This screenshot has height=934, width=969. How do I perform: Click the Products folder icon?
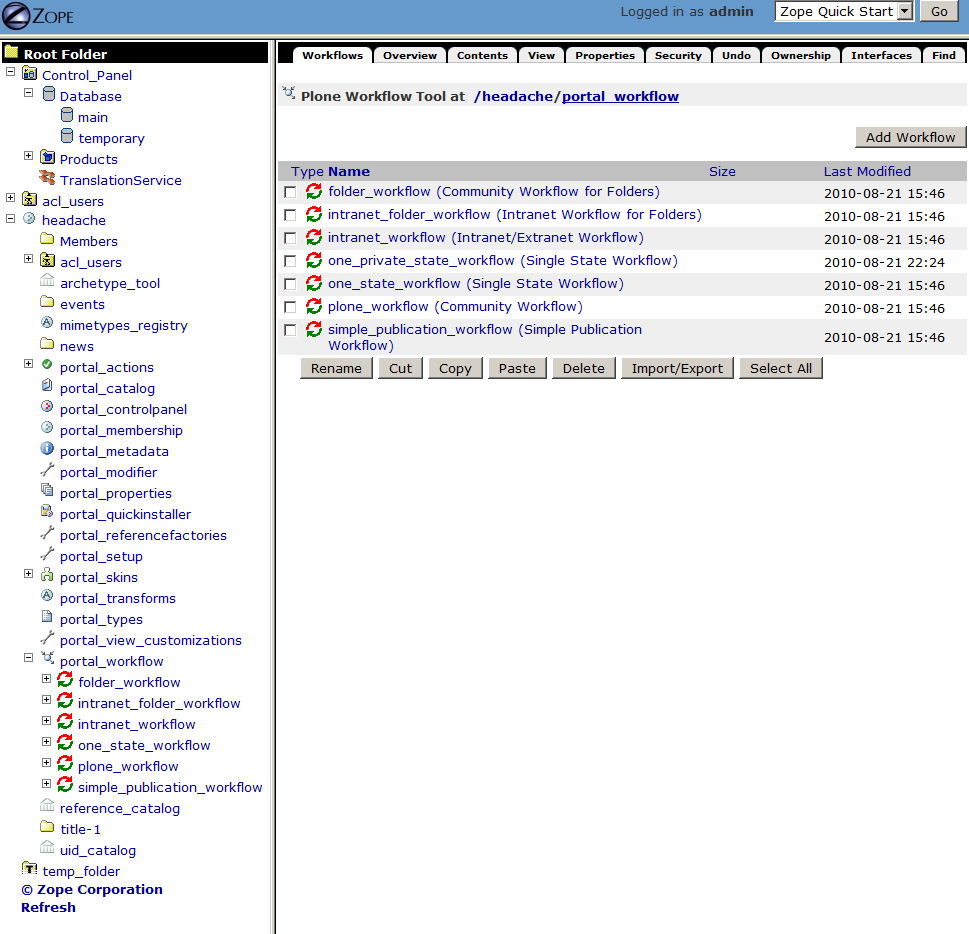[48, 157]
